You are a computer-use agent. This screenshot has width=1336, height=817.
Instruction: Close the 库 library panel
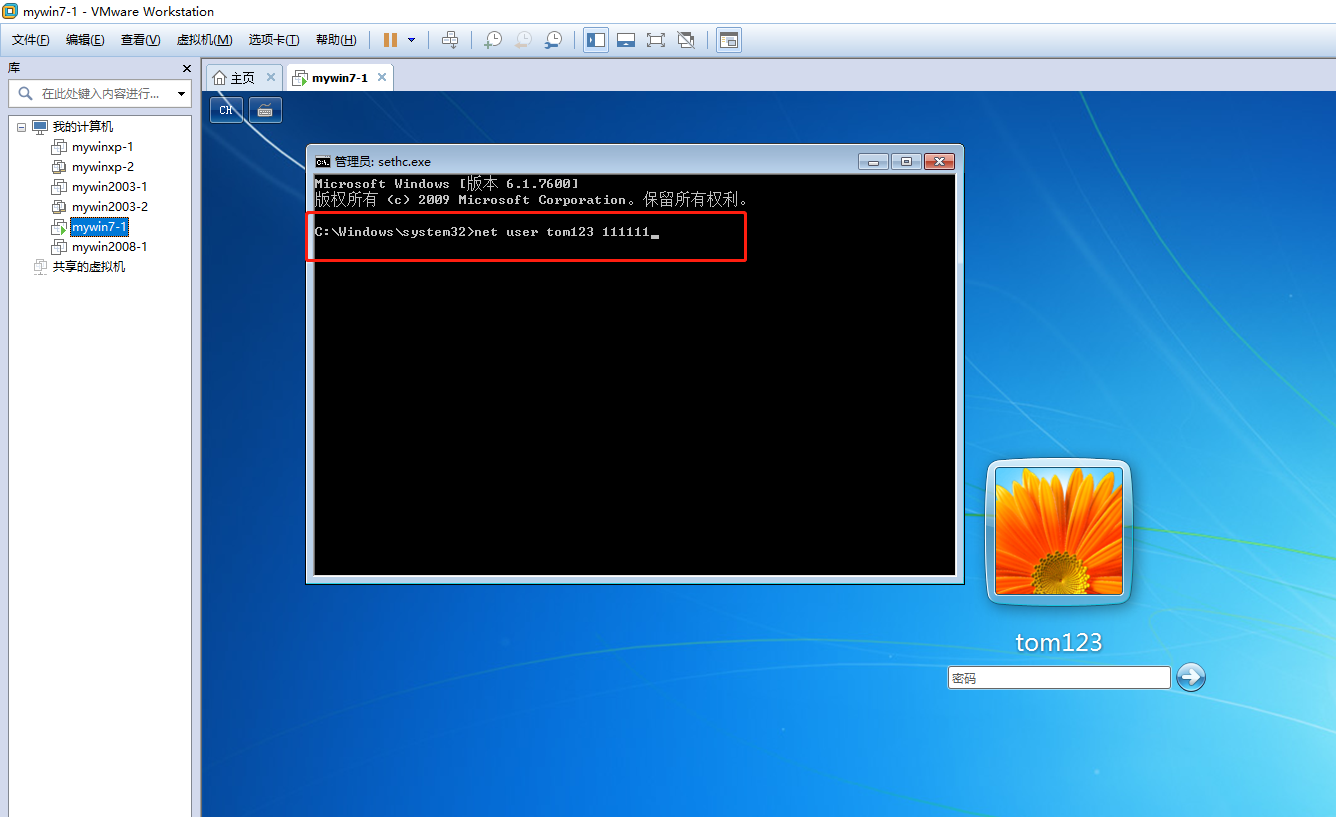[x=186, y=68]
